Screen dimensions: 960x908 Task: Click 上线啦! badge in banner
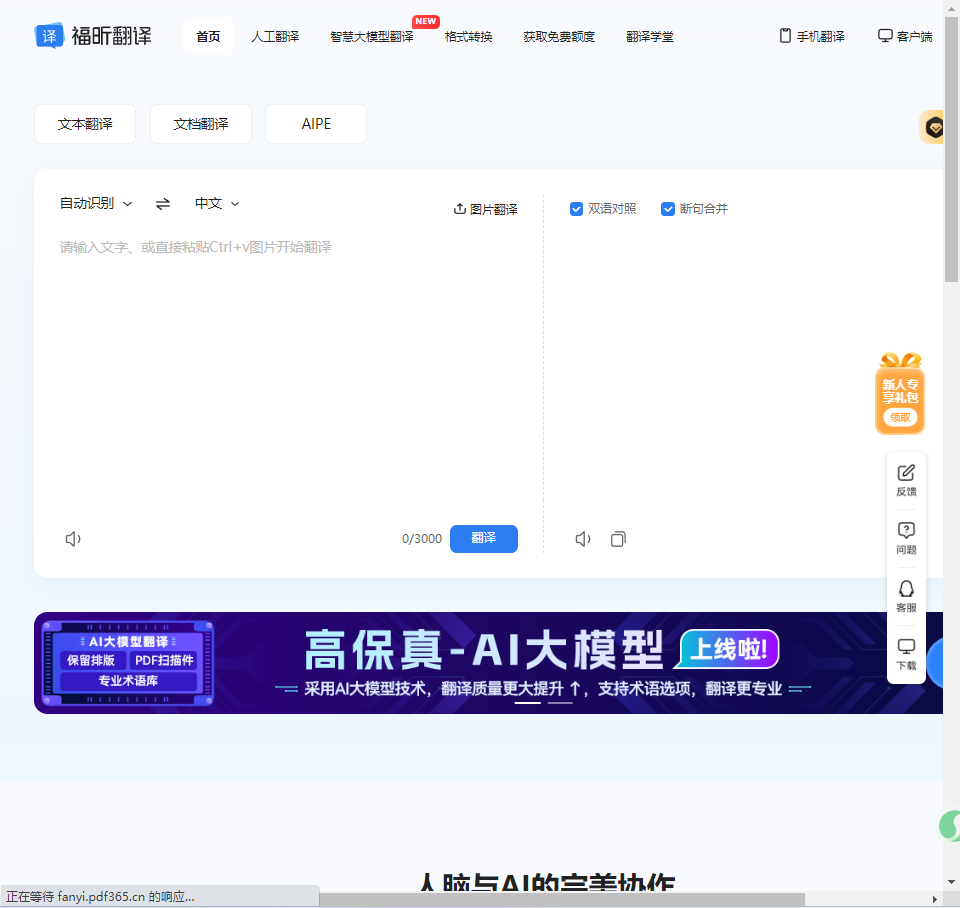[x=729, y=648]
